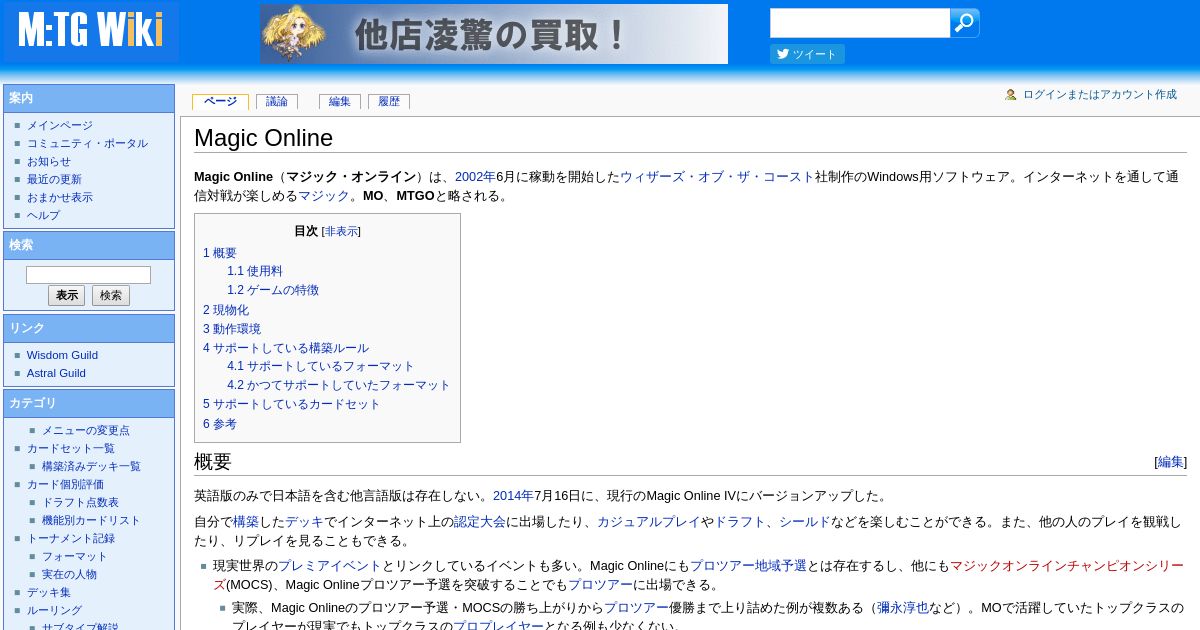Open おまかせ表示 in sidebar
The width and height of the screenshot is (1200, 630).
pos(60,197)
